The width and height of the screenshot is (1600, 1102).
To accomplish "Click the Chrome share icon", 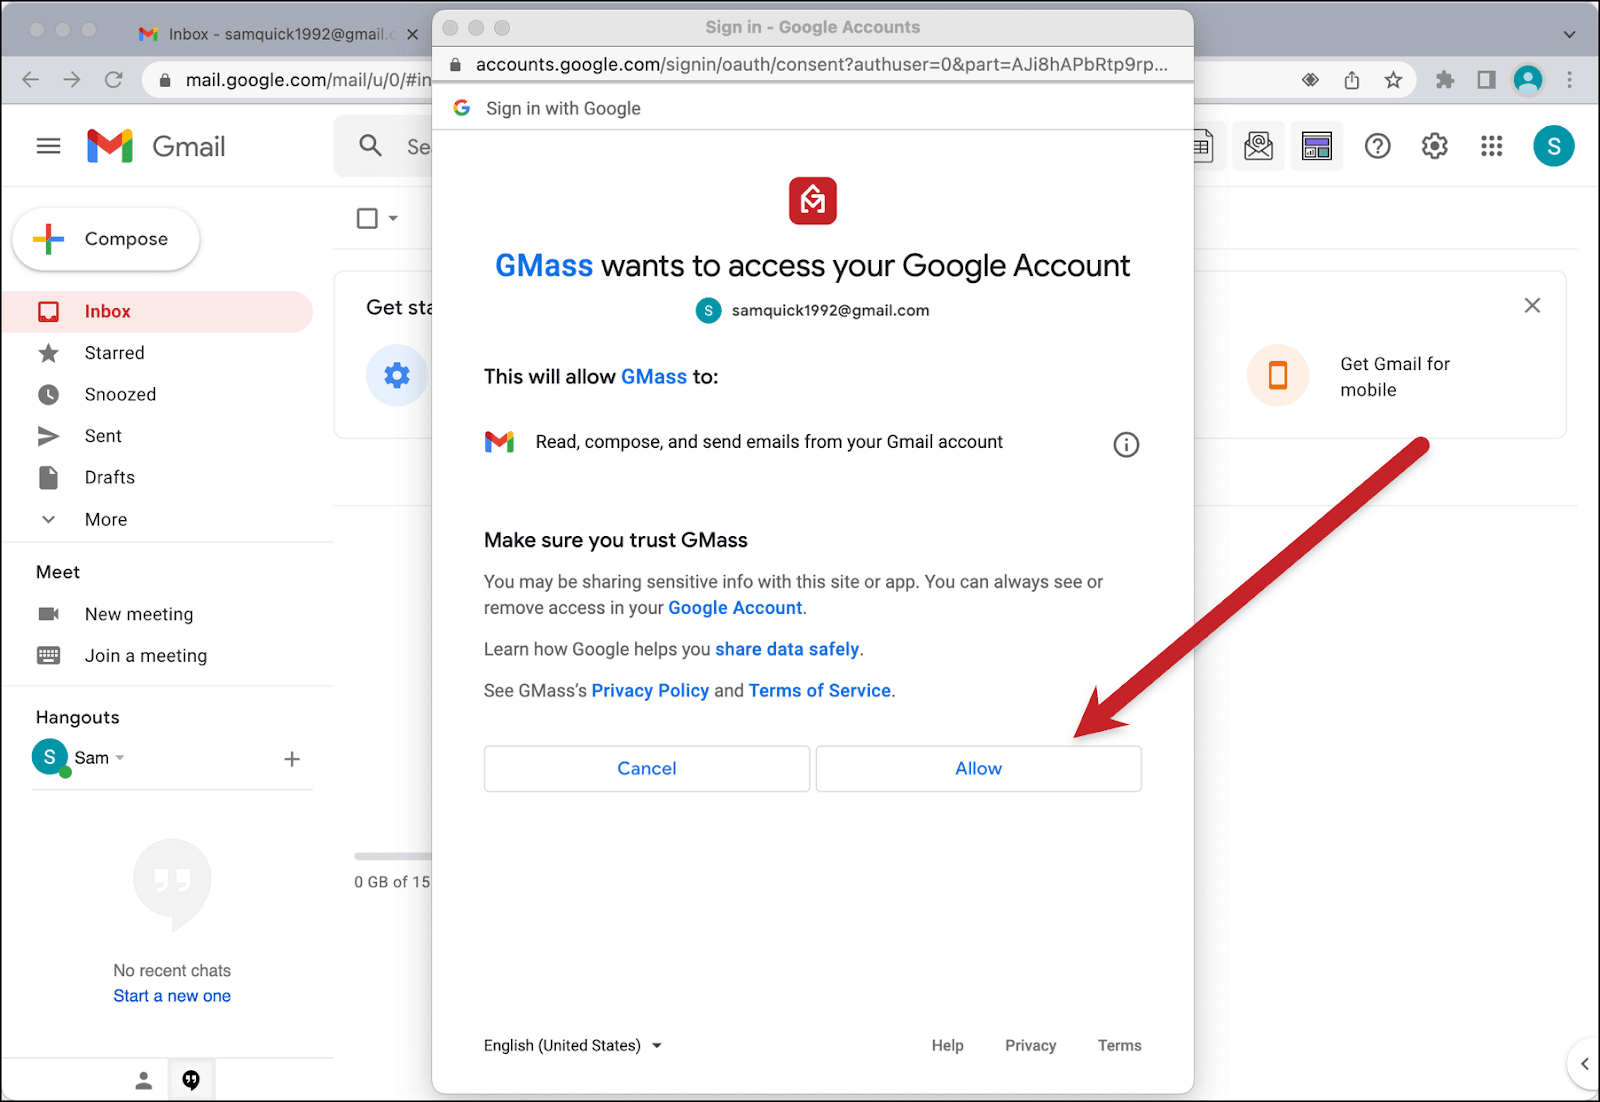I will [x=1352, y=80].
